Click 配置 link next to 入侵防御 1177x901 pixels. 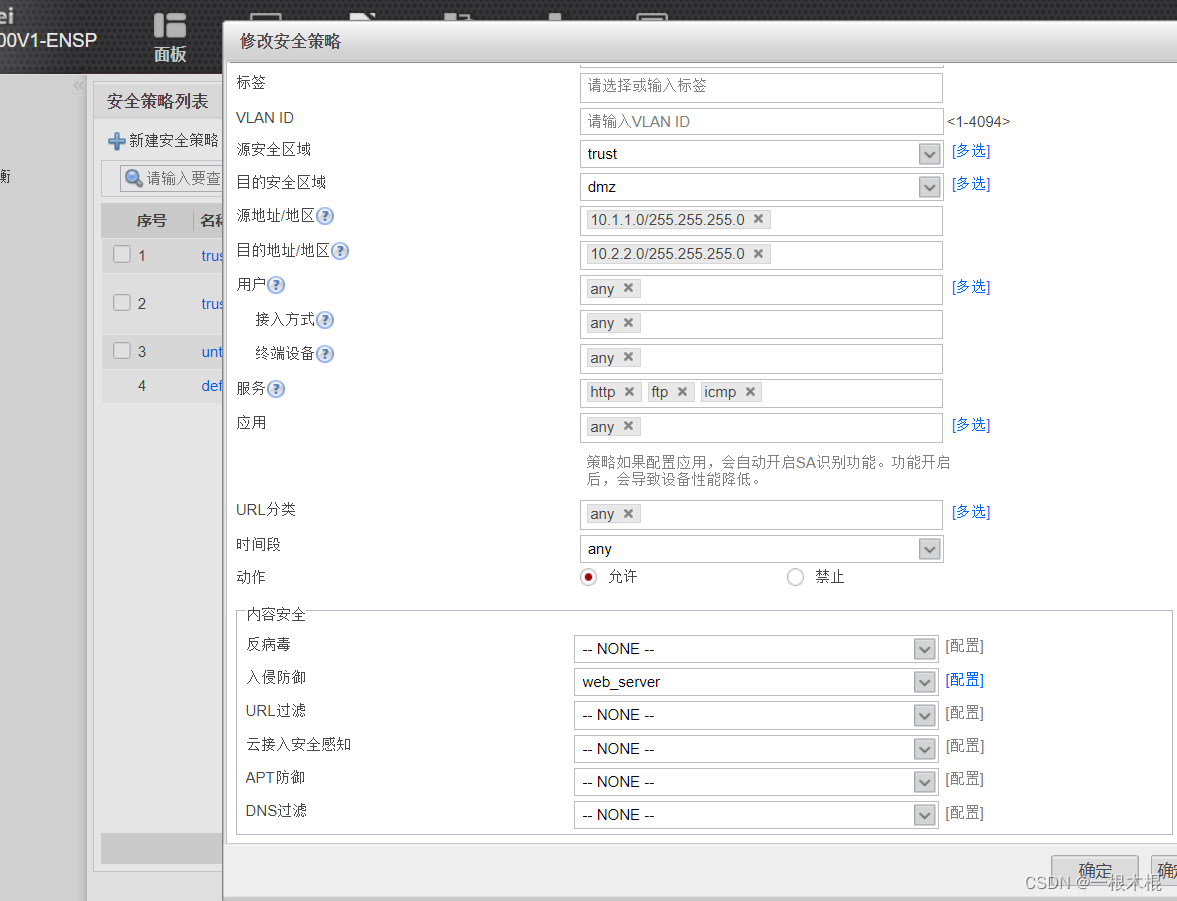(965, 680)
